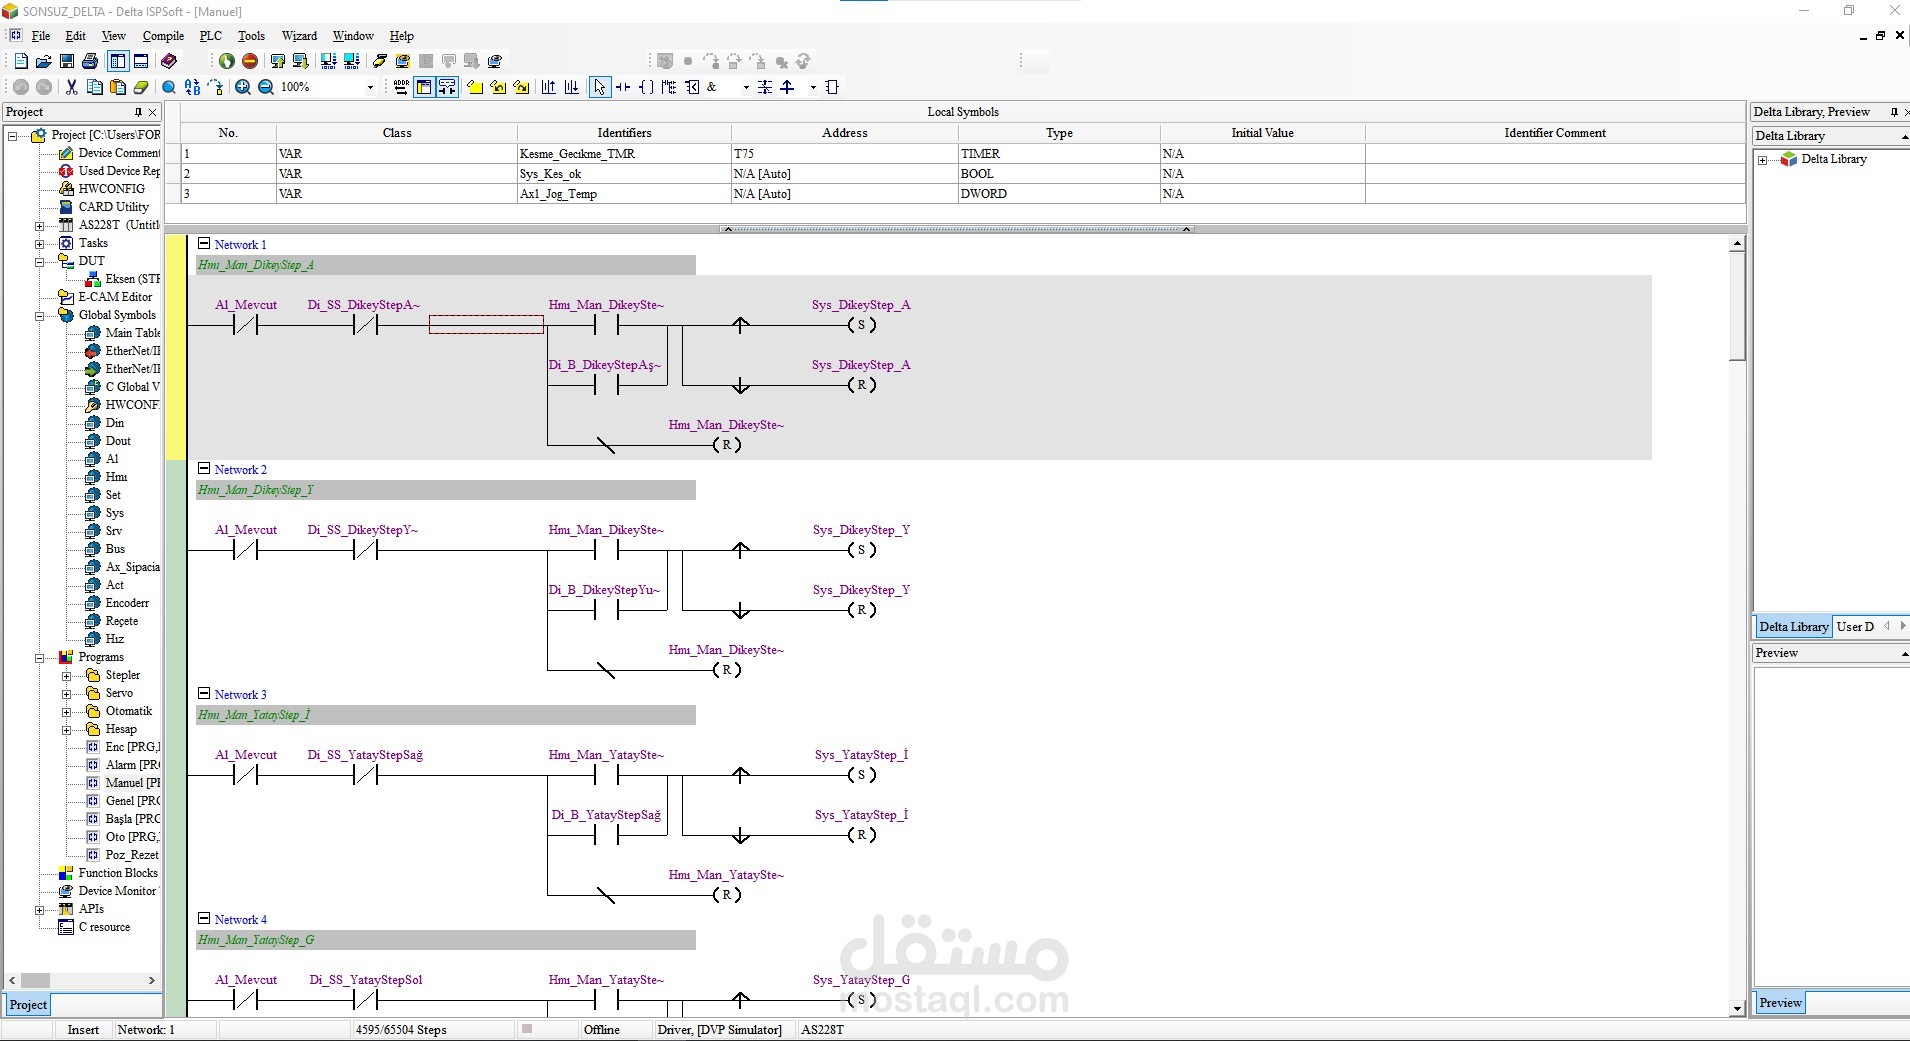Print using the printer icon
This screenshot has height=1041, width=1910.
click(x=90, y=61)
